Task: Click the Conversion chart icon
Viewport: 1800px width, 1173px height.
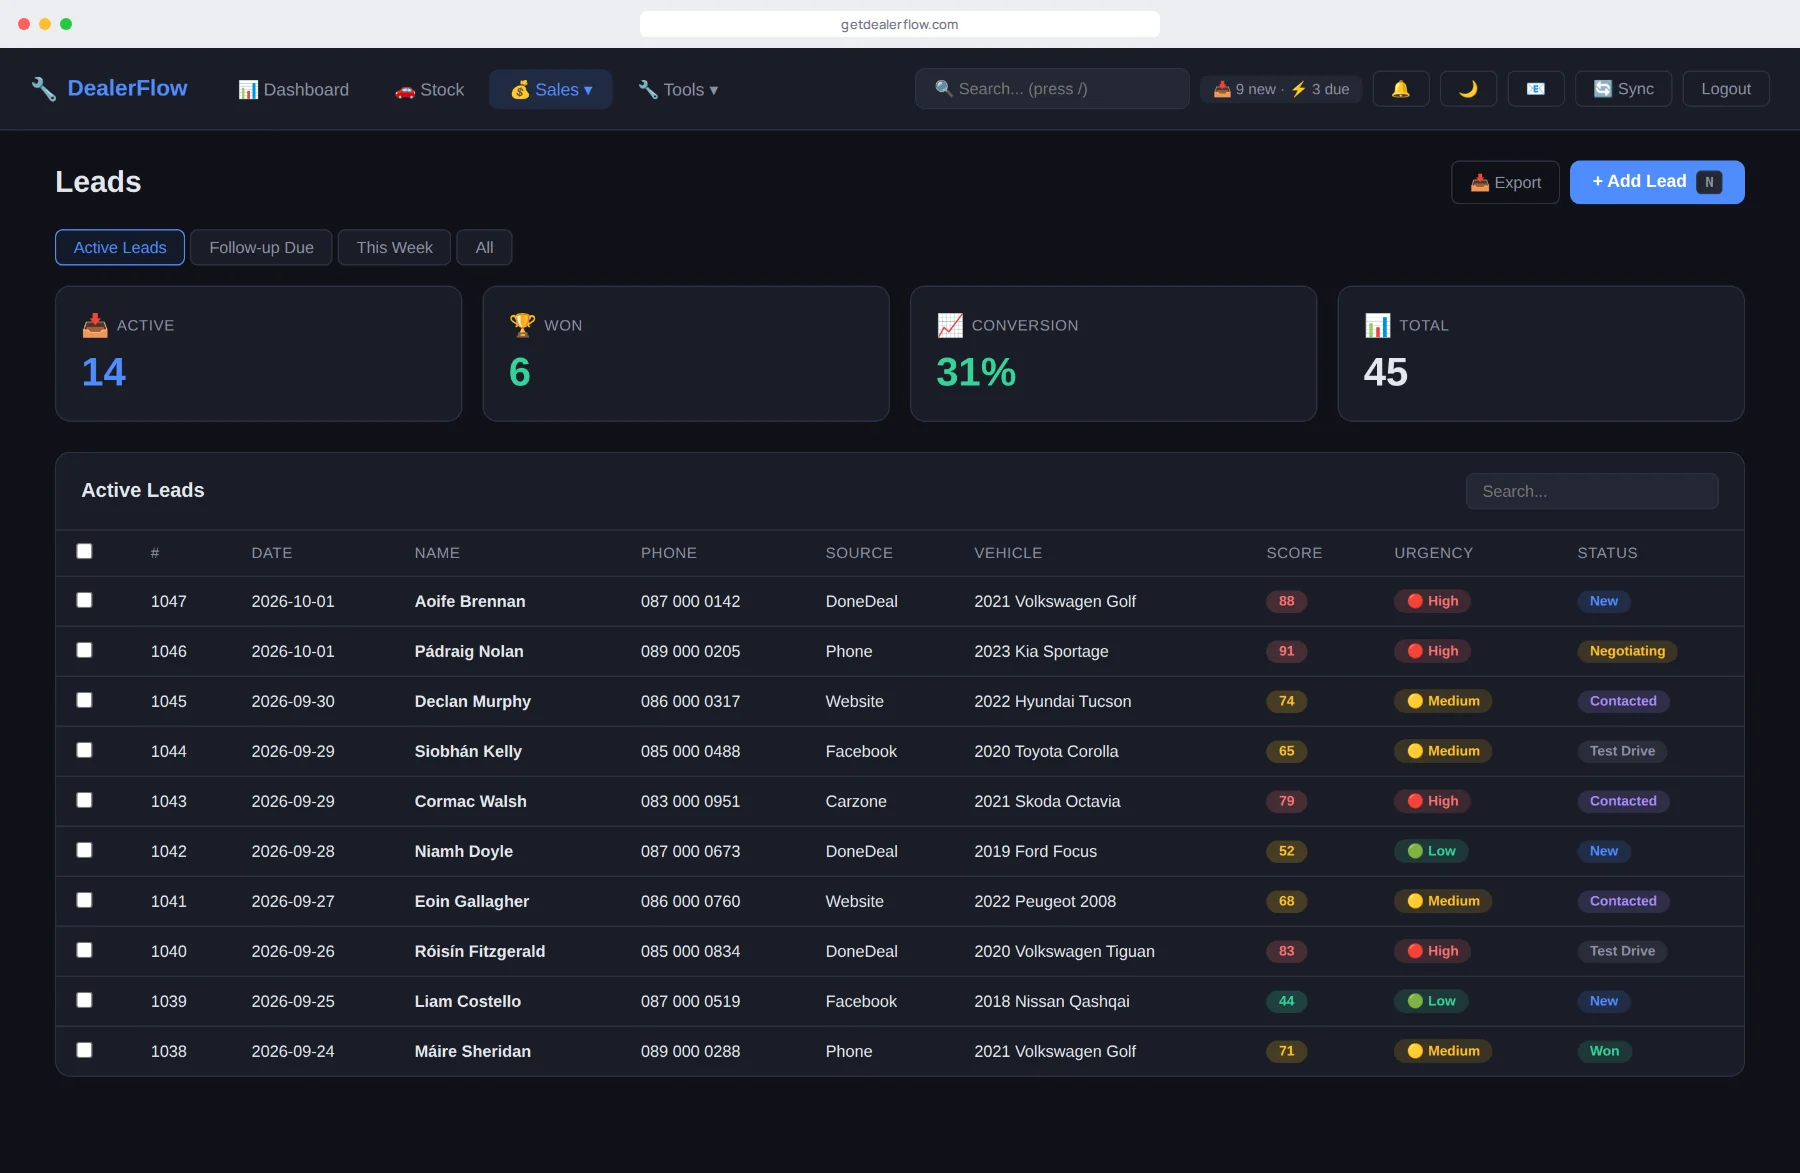Action: [950, 325]
